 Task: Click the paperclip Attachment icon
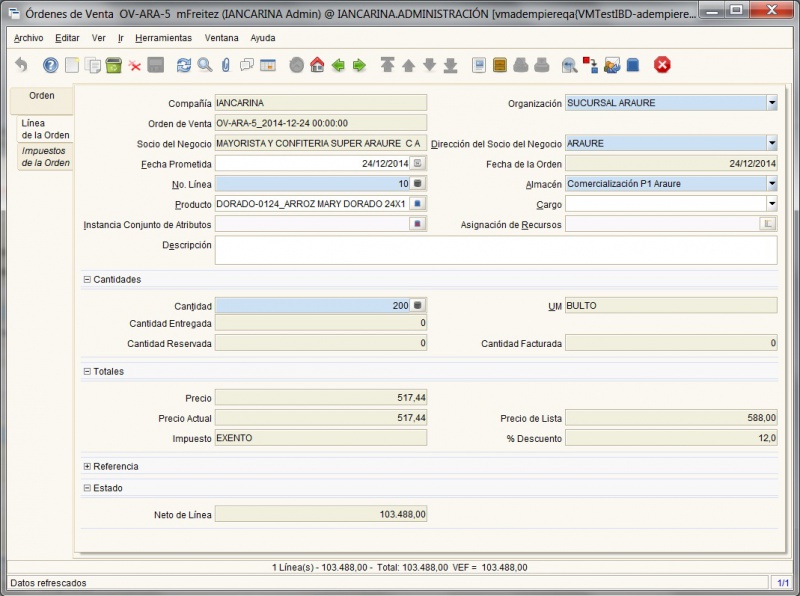click(x=226, y=65)
